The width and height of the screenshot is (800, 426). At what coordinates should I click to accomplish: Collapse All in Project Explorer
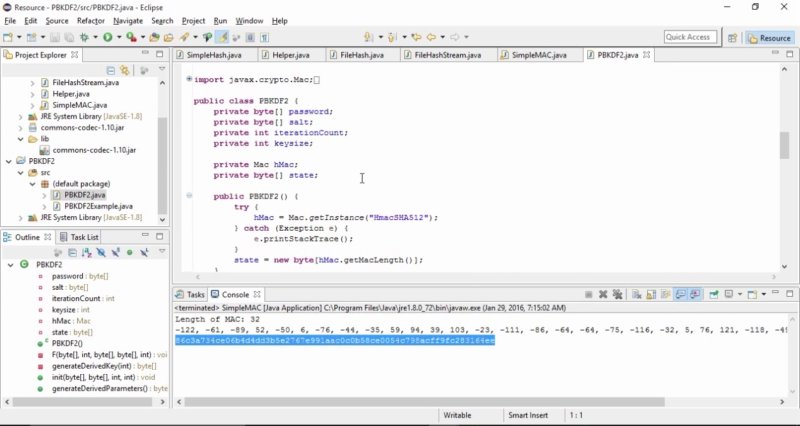(111, 70)
